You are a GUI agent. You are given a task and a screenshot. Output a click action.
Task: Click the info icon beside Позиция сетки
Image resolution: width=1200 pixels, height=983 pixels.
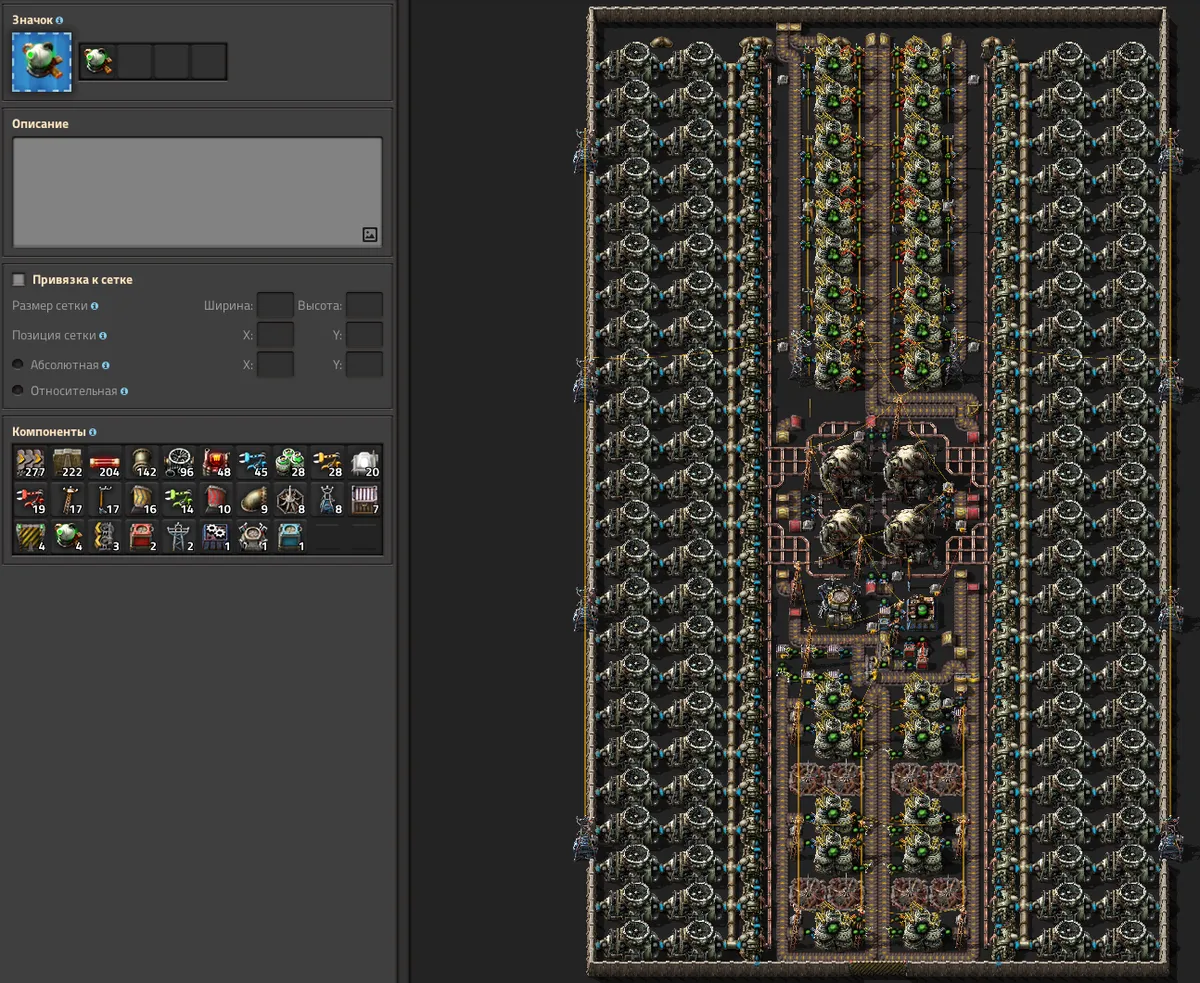(x=103, y=336)
